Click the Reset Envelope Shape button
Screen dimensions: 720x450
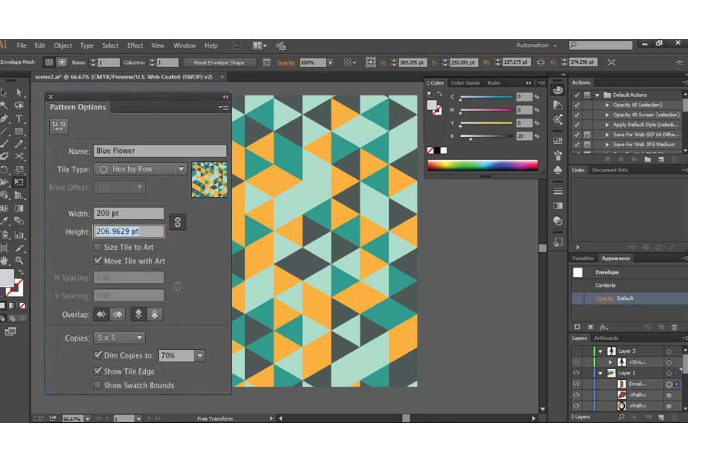pos(219,62)
